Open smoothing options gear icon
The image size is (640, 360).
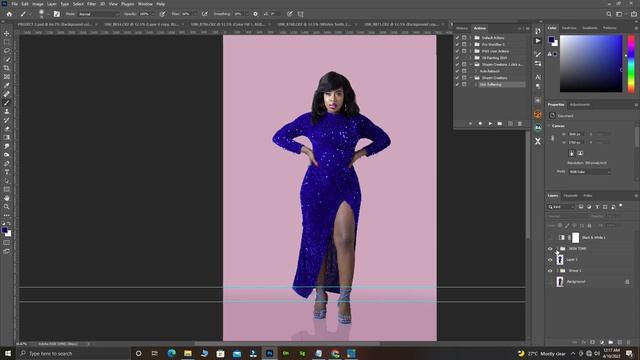click(x=256, y=14)
